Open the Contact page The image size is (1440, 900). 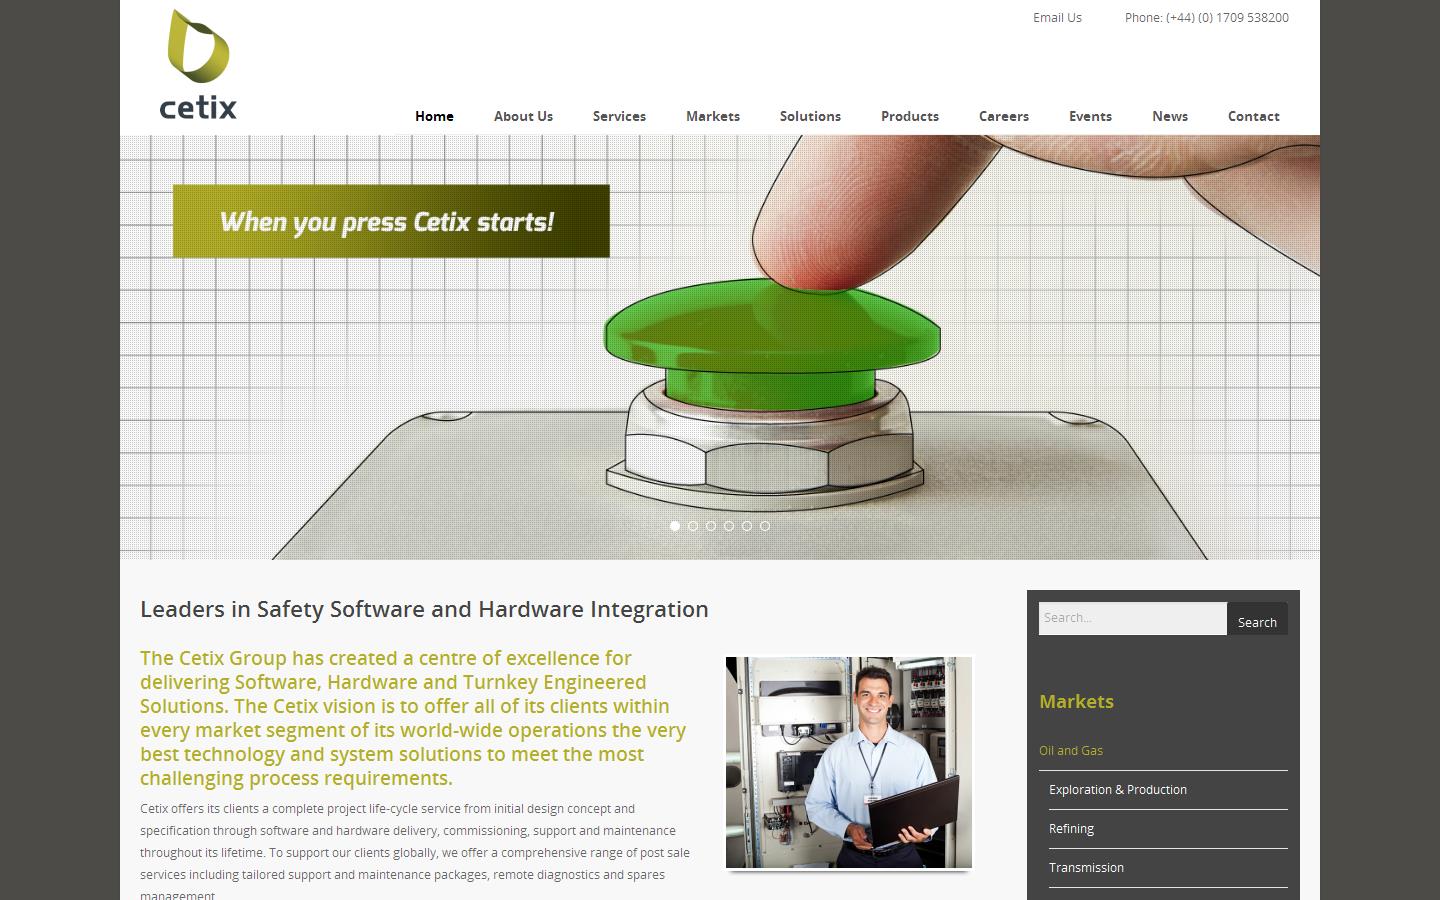click(1254, 116)
